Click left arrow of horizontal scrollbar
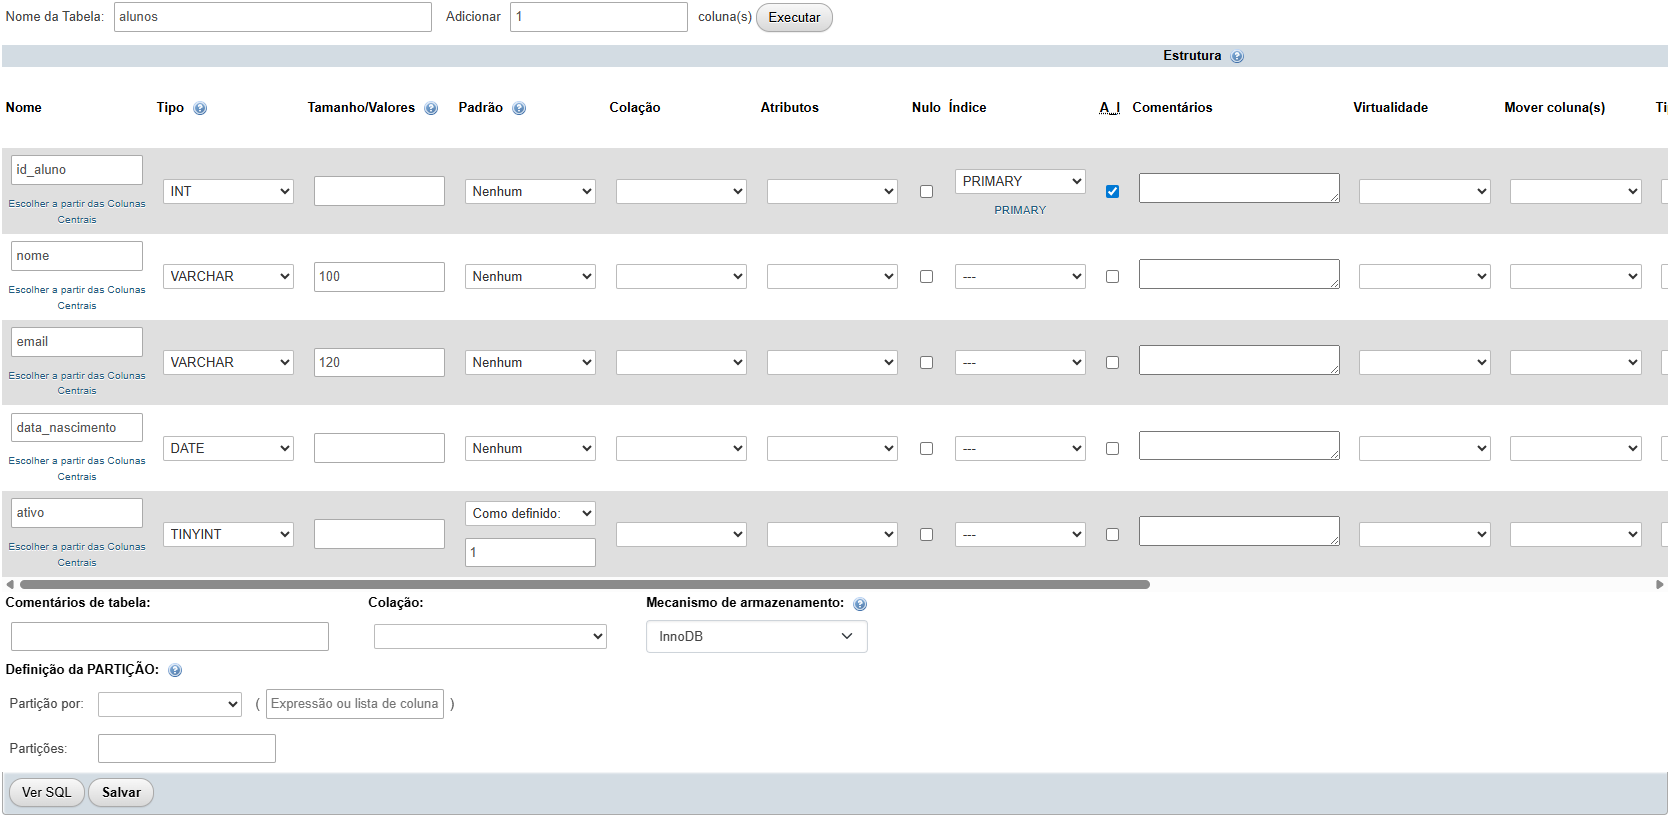This screenshot has height=817, width=1670. tap(10, 584)
